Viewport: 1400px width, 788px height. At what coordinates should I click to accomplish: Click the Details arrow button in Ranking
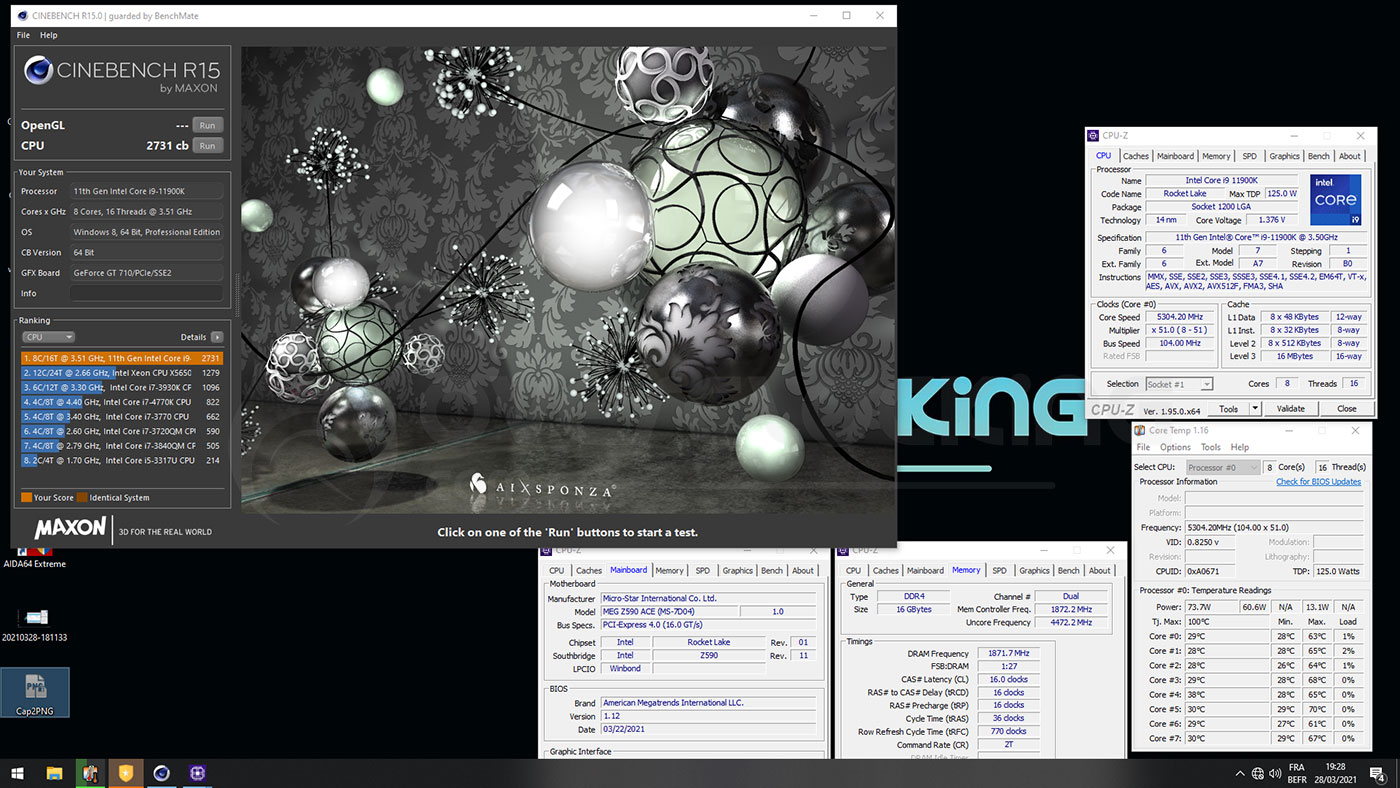[x=216, y=337]
